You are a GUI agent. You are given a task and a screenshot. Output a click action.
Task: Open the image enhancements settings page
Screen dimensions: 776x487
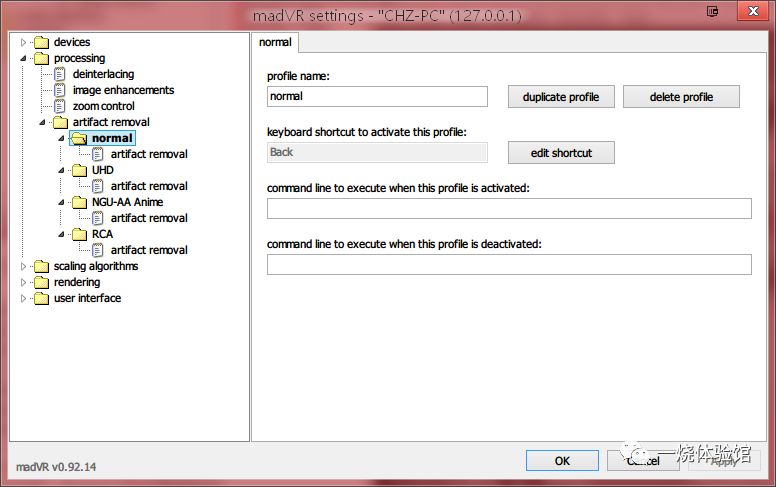pos(123,90)
